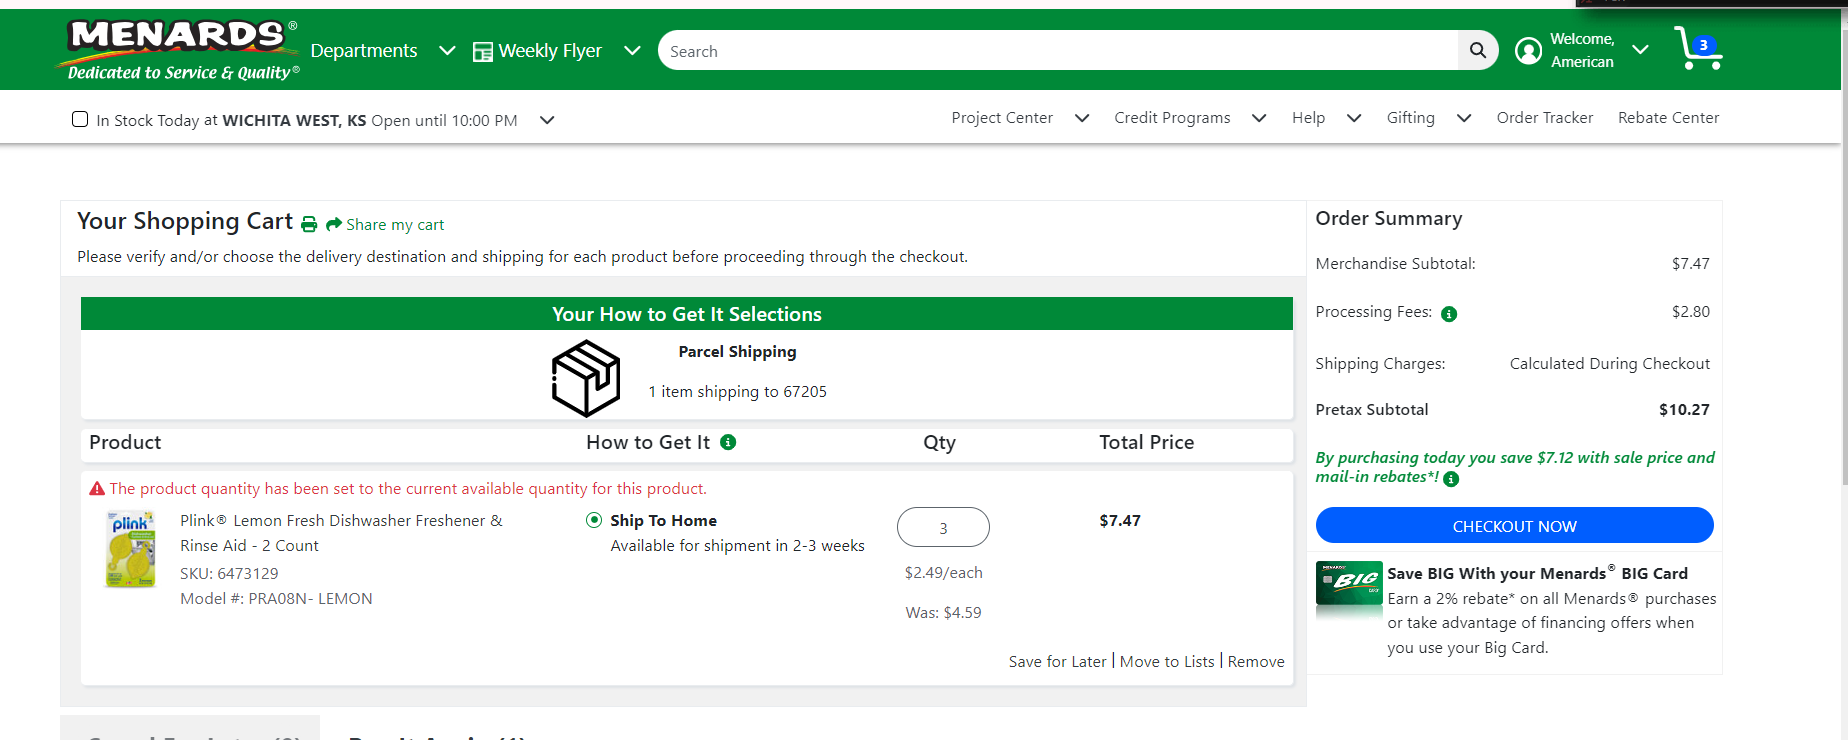Viewport: 1848px width, 740px height.
Task: Open the shopping cart icon showing 3
Action: (1698, 48)
